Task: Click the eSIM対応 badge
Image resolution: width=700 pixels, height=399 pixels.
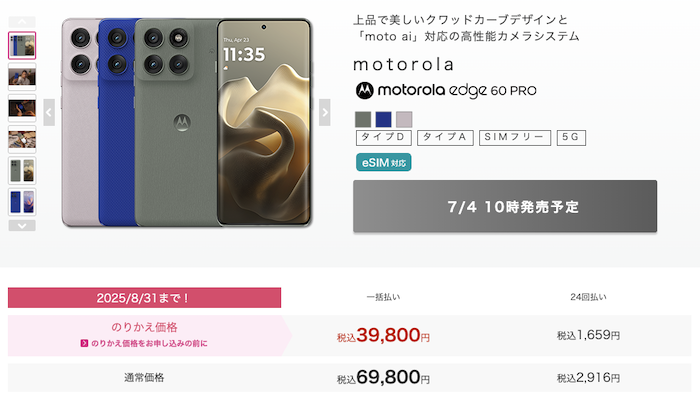Action: point(383,162)
